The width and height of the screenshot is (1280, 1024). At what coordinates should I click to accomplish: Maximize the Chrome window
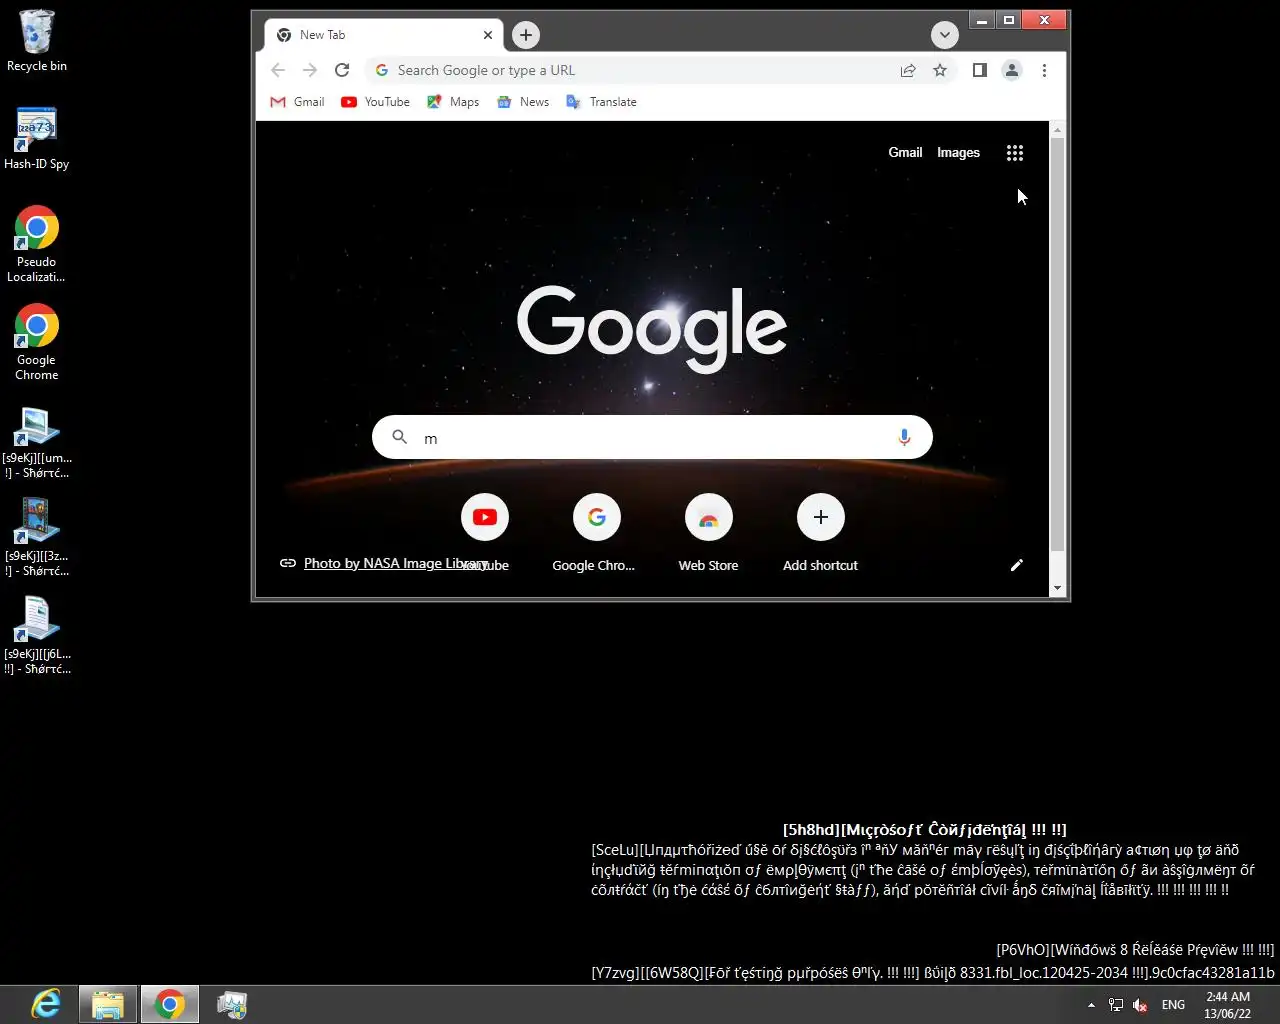click(1009, 20)
